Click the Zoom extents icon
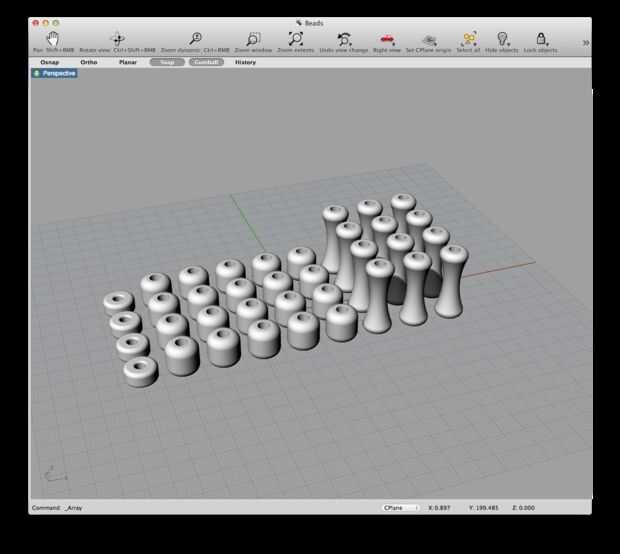 295,39
